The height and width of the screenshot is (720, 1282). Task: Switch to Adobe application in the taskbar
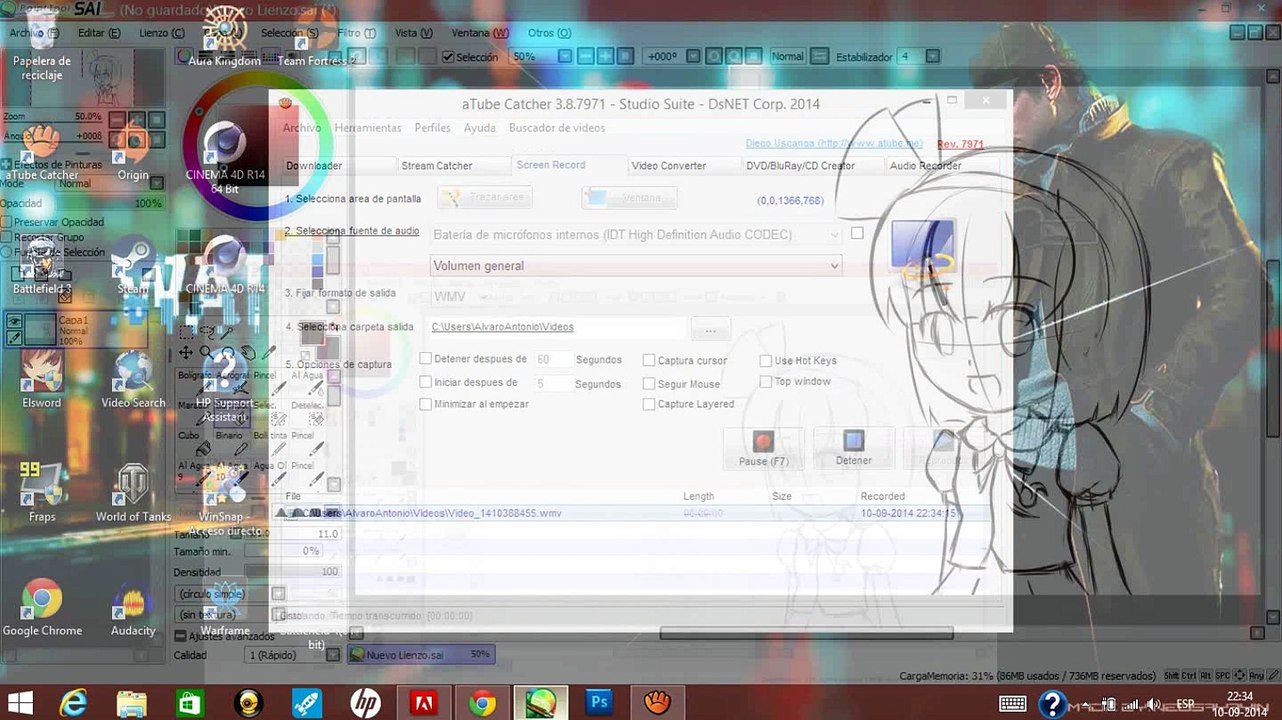[423, 703]
